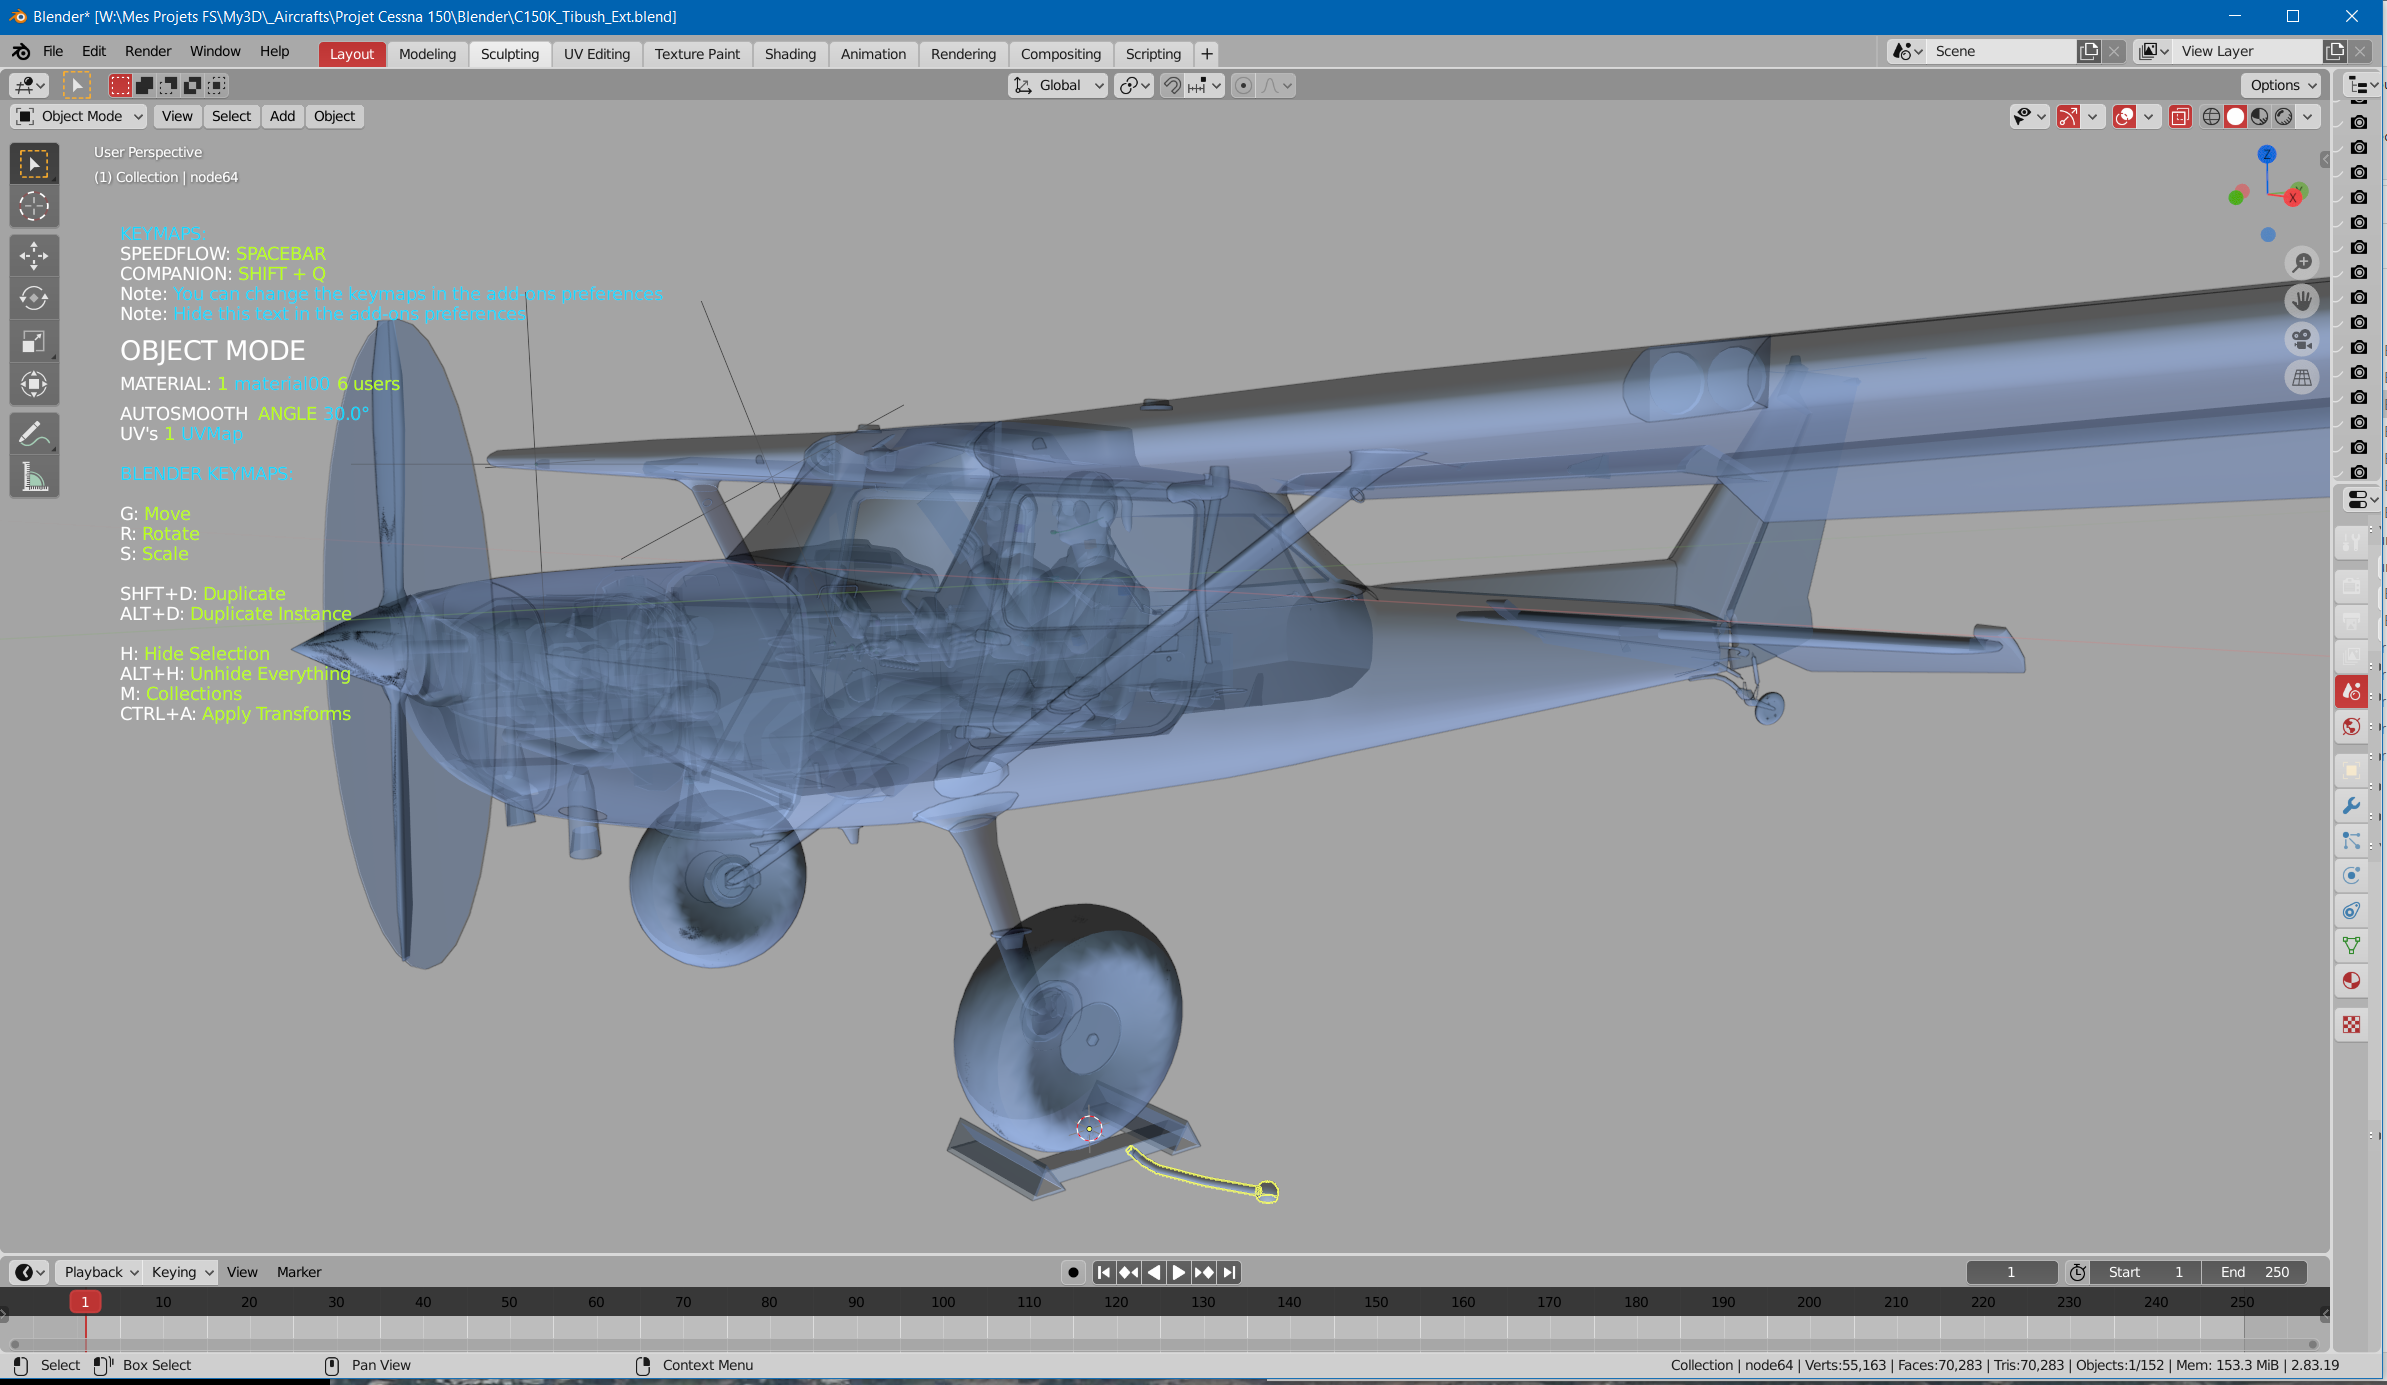Switch to solid viewport shading

[2235, 117]
